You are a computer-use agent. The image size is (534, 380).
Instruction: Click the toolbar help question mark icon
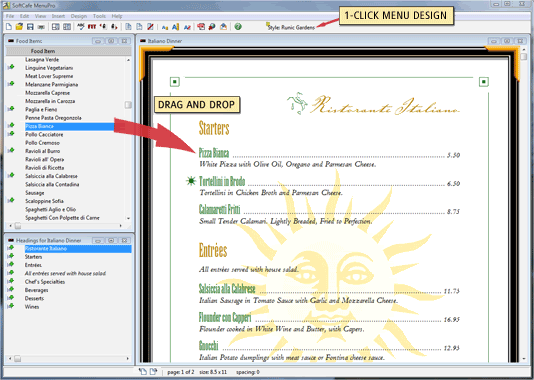238,27
